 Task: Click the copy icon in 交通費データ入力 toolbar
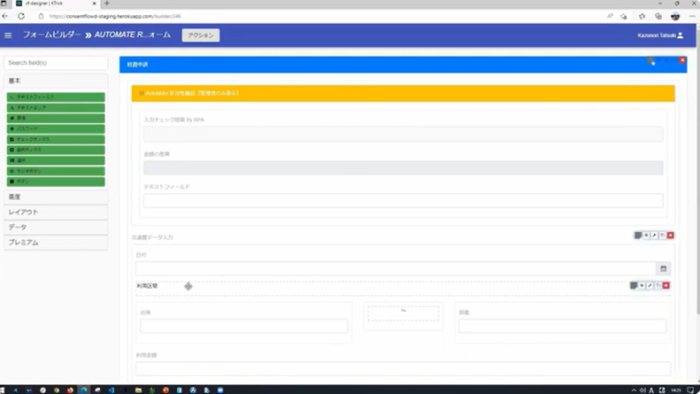tap(662, 235)
